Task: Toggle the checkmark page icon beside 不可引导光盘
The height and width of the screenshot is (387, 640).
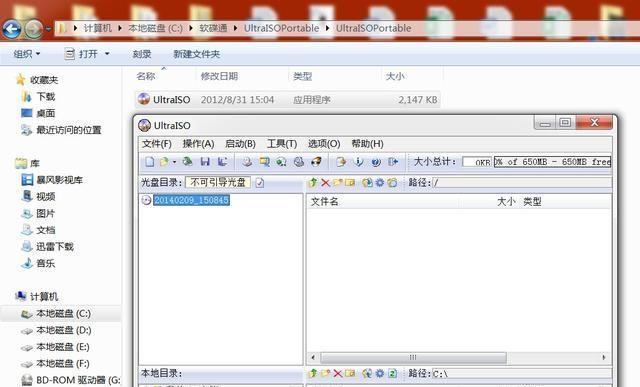Action: (x=260, y=183)
